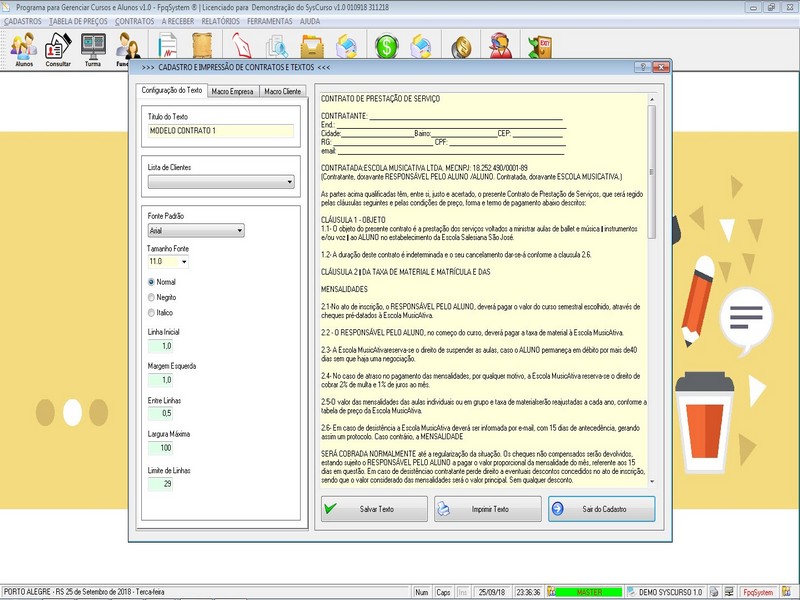Click the Título do Texto input field
The width and height of the screenshot is (800, 600).
220,131
